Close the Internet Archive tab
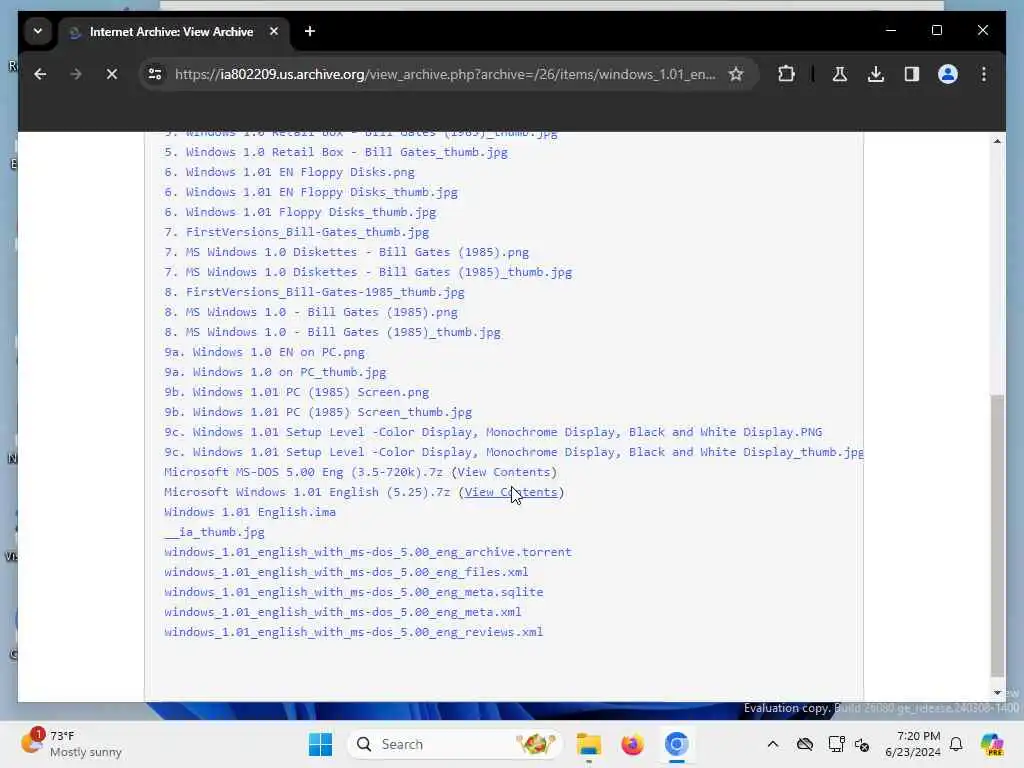This screenshot has width=1024, height=768. [x=274, y=31]
